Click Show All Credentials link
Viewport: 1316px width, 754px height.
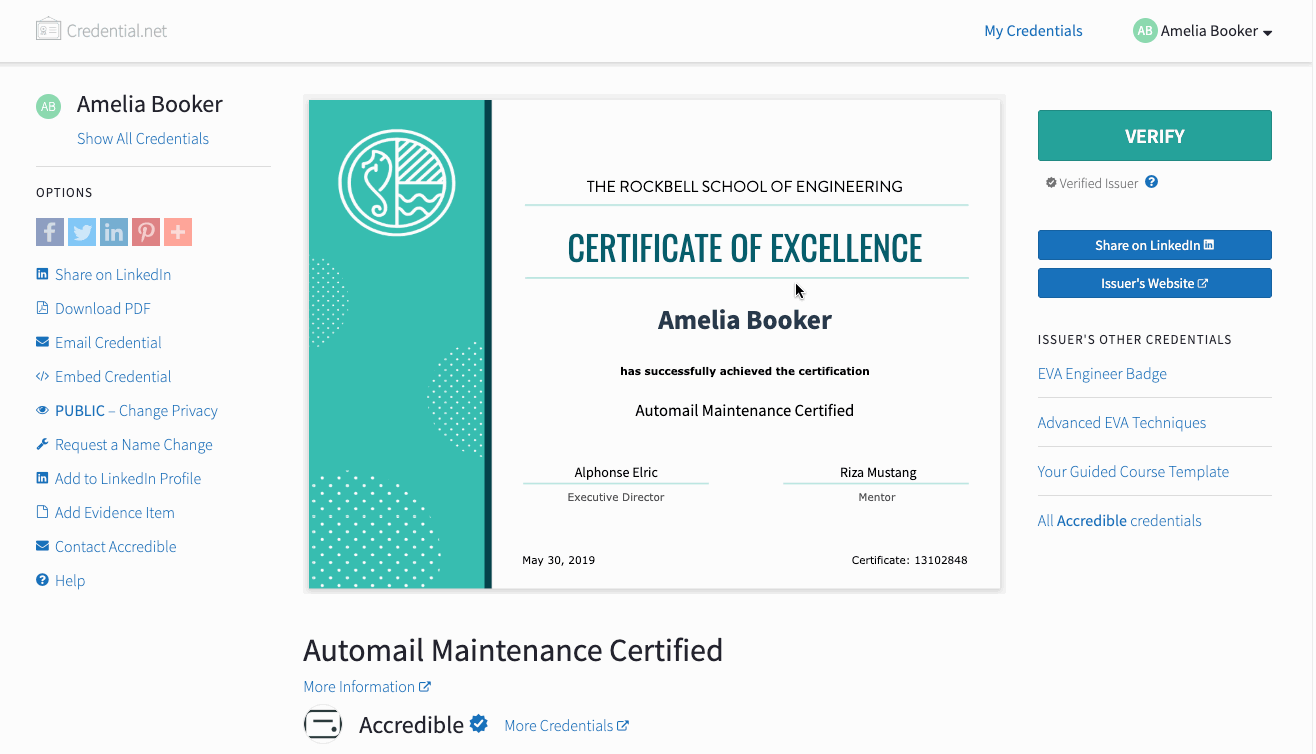pos(143,139)
